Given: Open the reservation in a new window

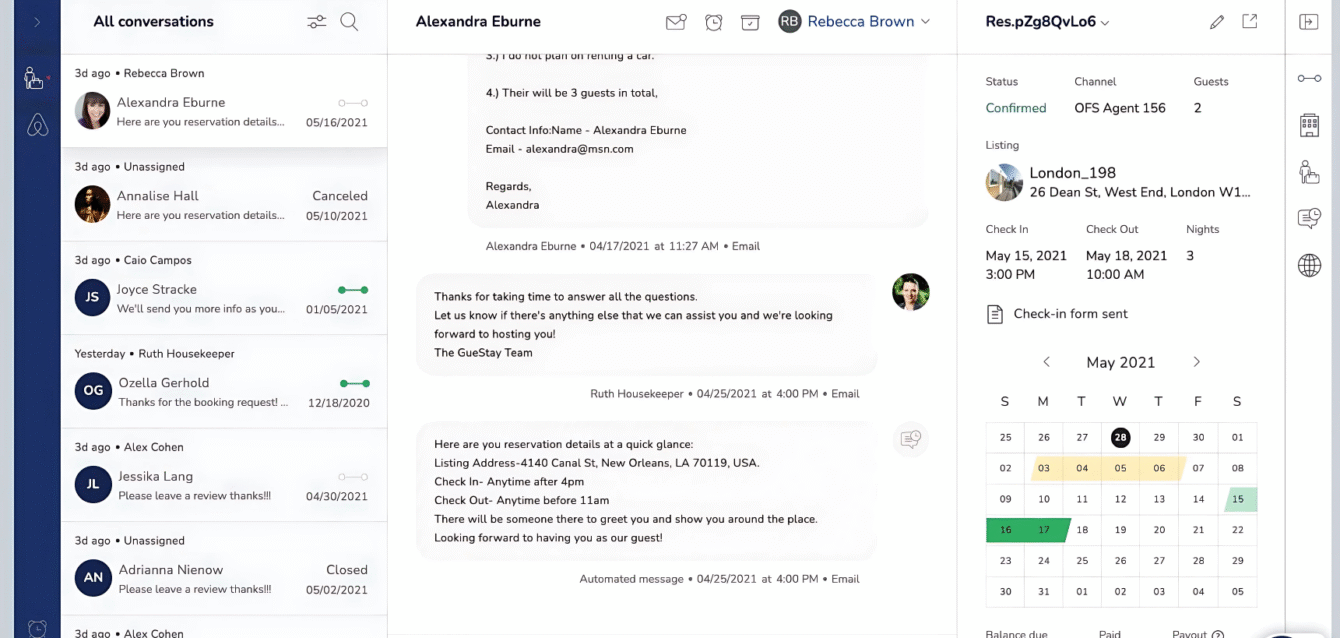Looking at the screenshot, I should pyautogui.click(x=1249, y=20).
